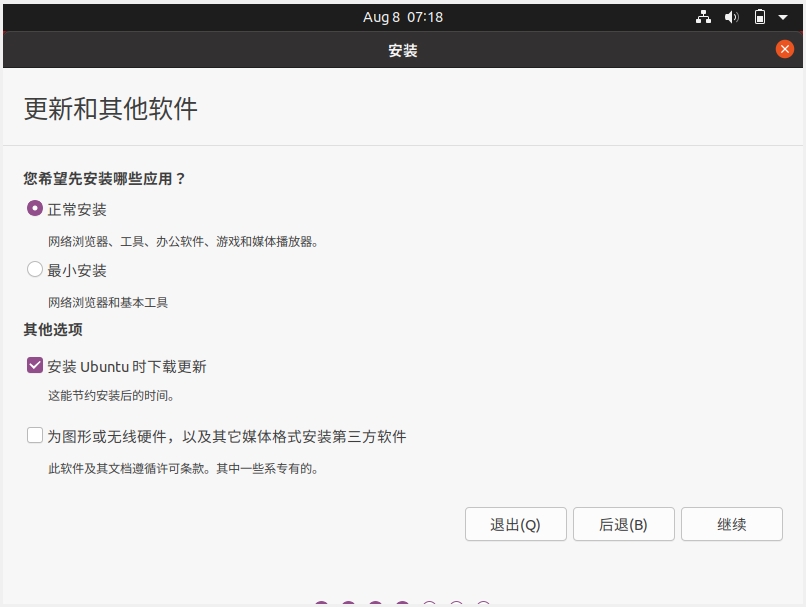Proceed with the 继续 button

[731, 524]
